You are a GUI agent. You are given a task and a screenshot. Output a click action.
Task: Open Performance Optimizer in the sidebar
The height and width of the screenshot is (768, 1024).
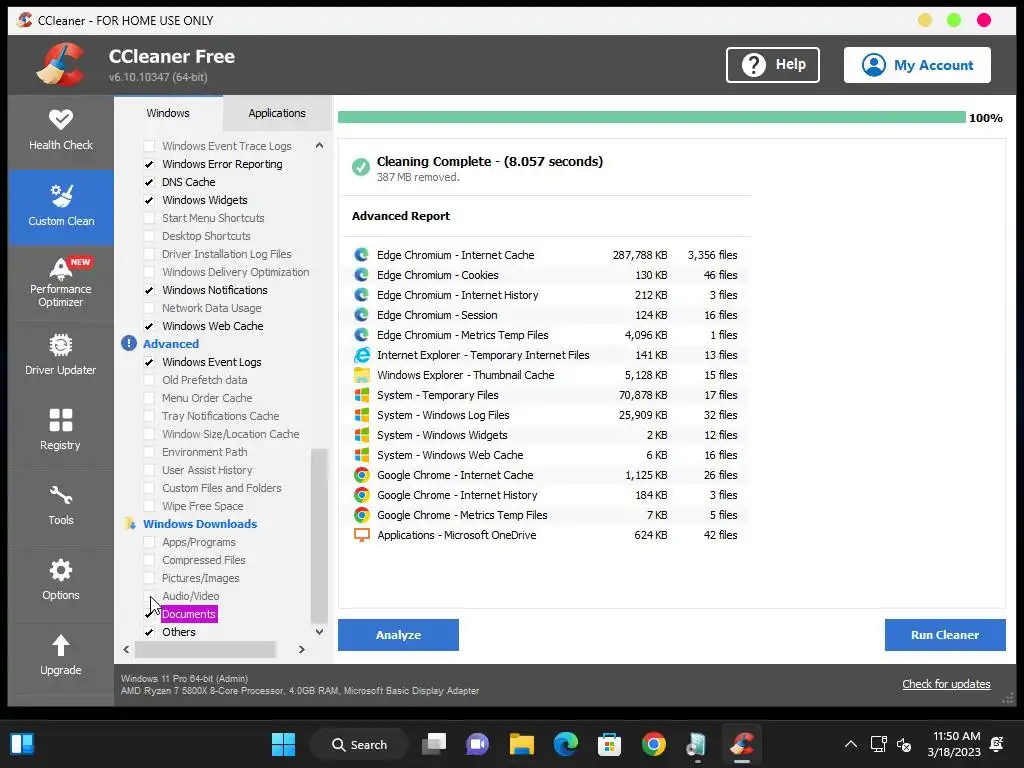tap(61, 282)
